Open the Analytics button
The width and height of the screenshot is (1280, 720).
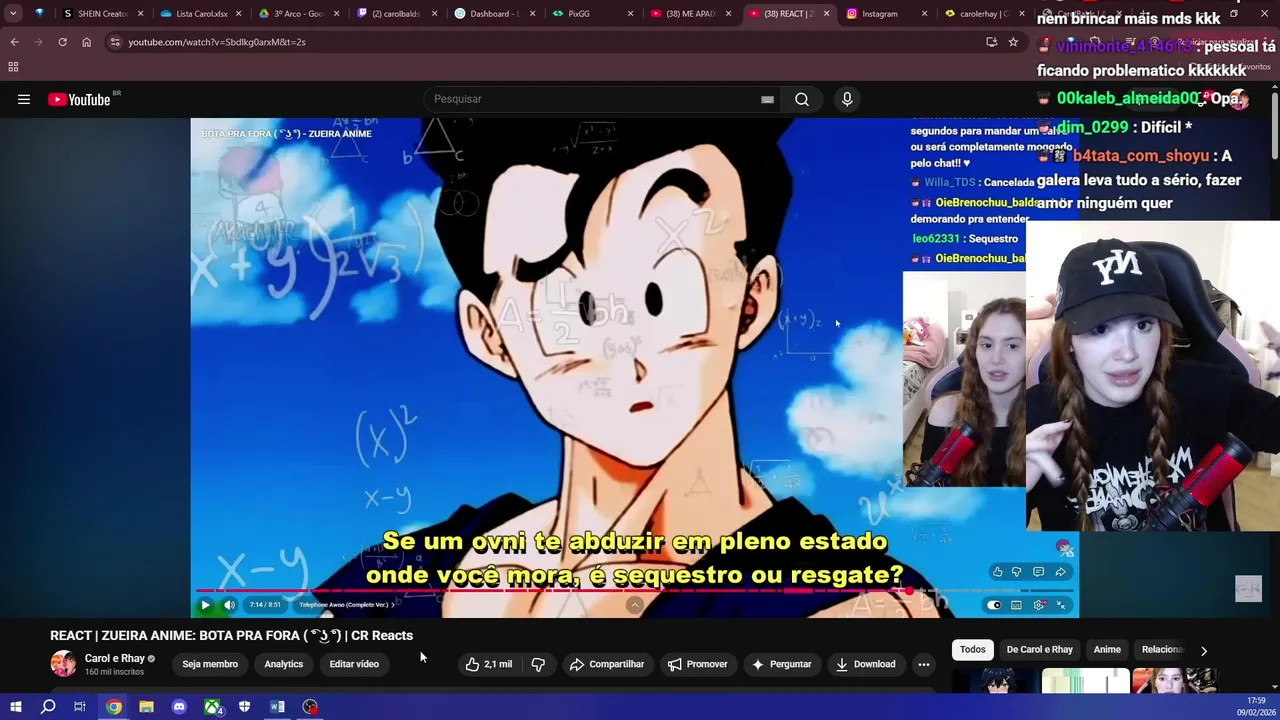coord(284,664)
